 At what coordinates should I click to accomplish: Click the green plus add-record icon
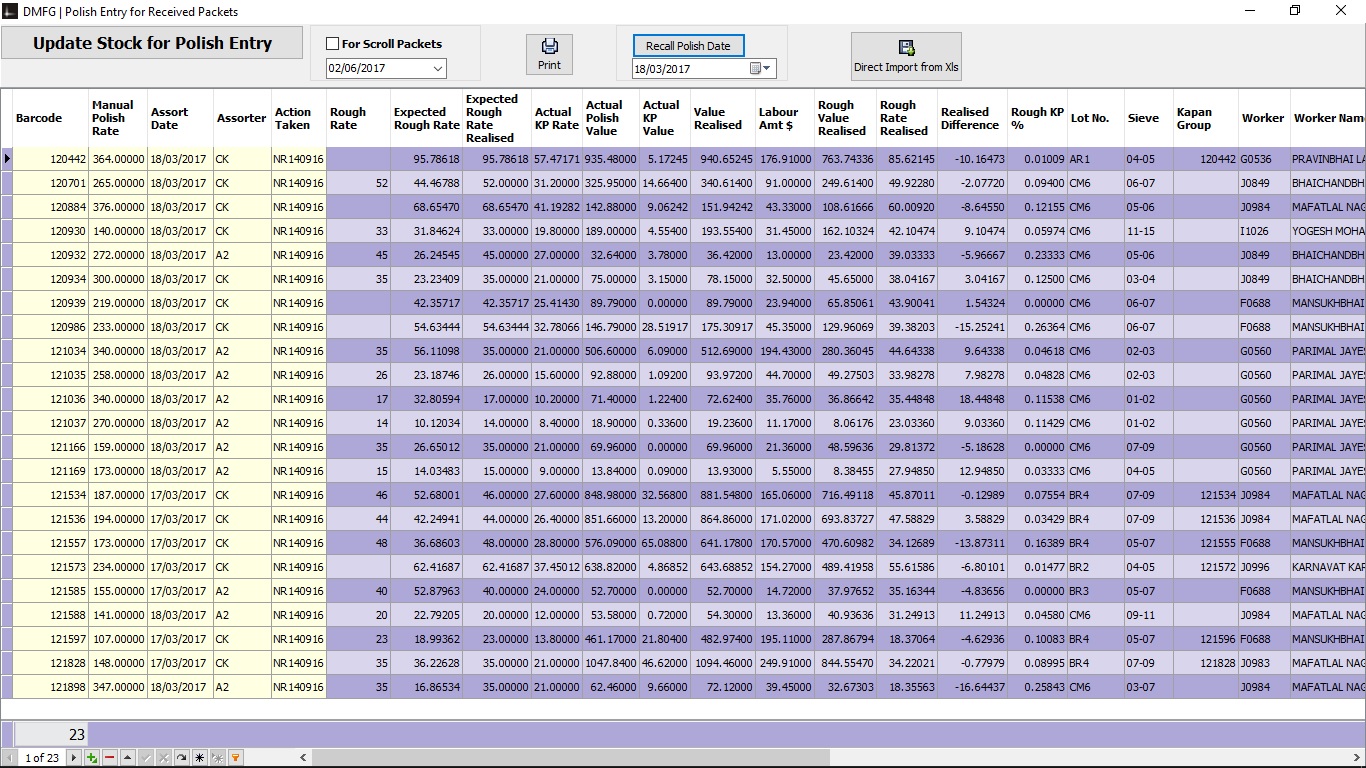[92, 757]
